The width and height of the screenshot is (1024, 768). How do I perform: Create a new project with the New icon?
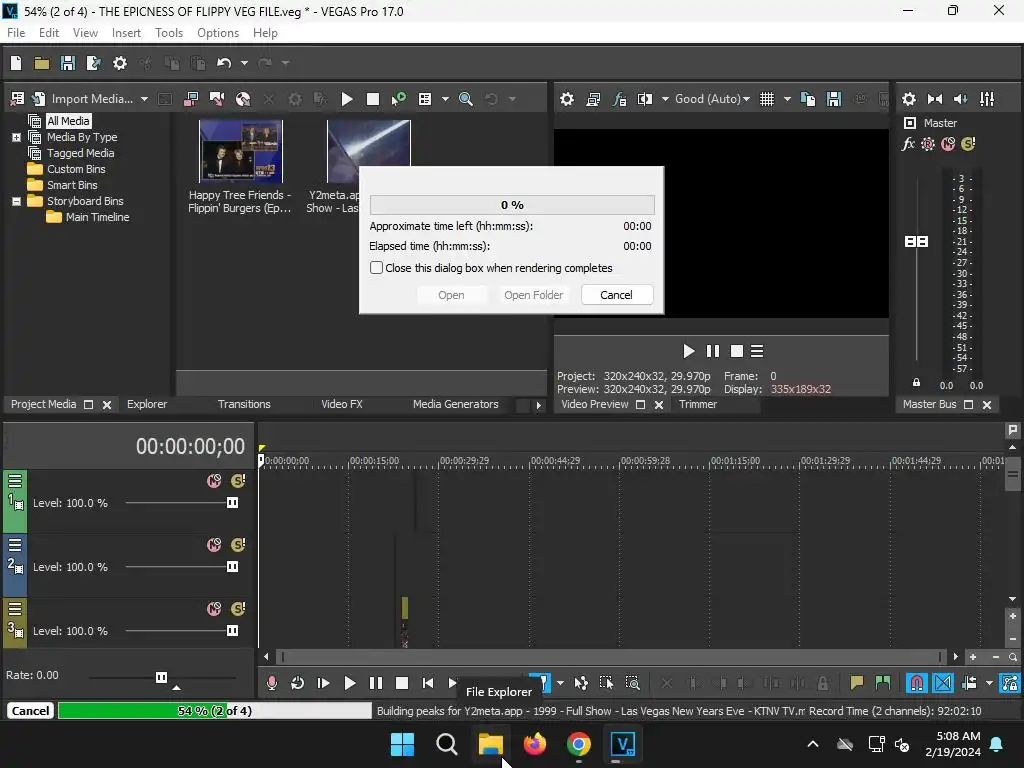(x=16, y=63)
